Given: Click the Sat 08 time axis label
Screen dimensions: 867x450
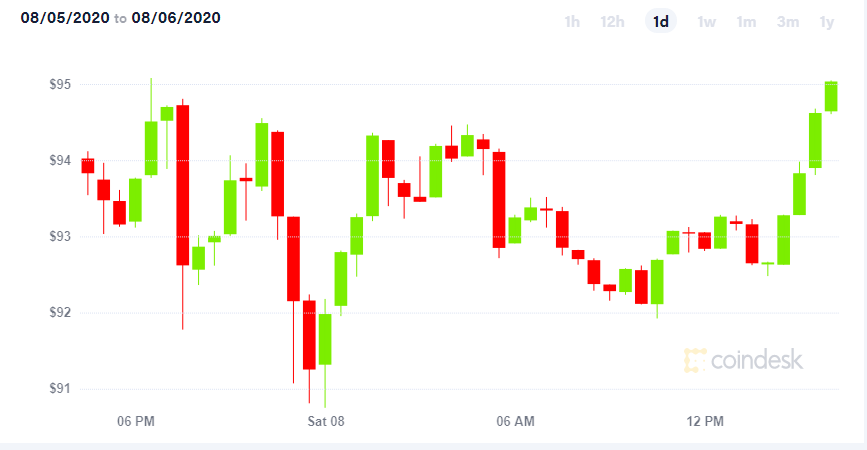Looking at the screenshot, I should [326, 421].
